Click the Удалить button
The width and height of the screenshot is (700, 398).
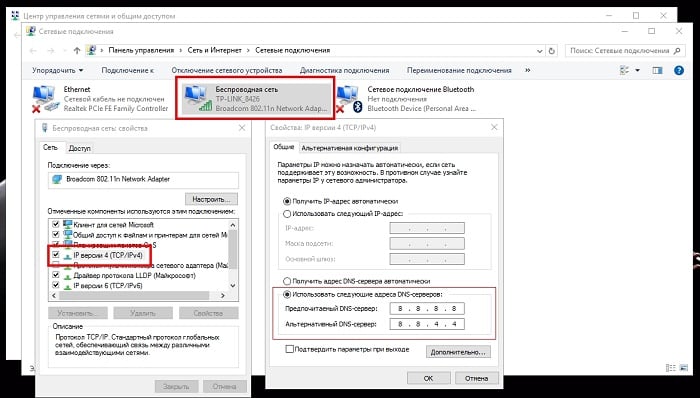(143, 313)
